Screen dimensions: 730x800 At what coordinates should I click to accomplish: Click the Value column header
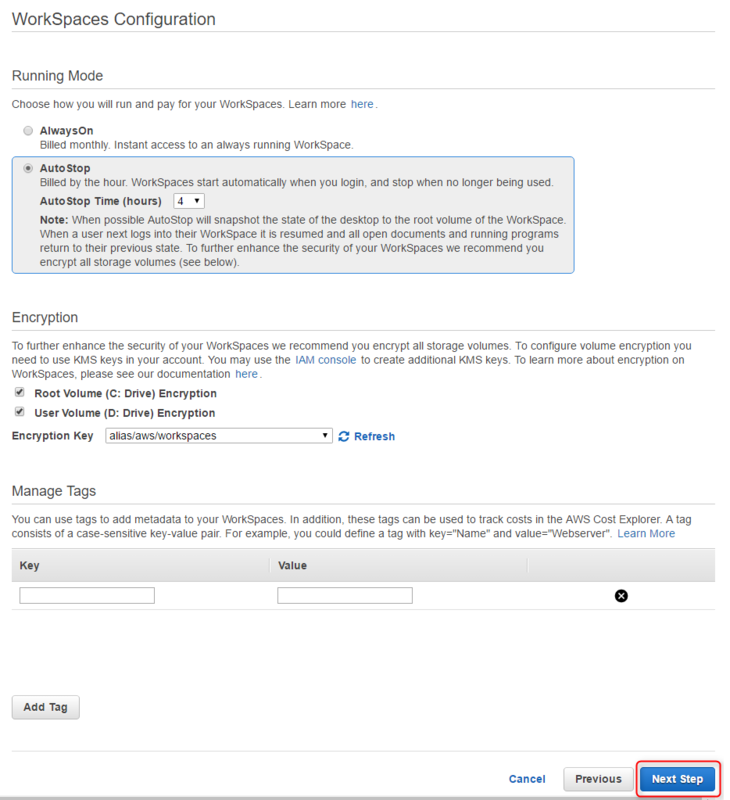(292, 565)
